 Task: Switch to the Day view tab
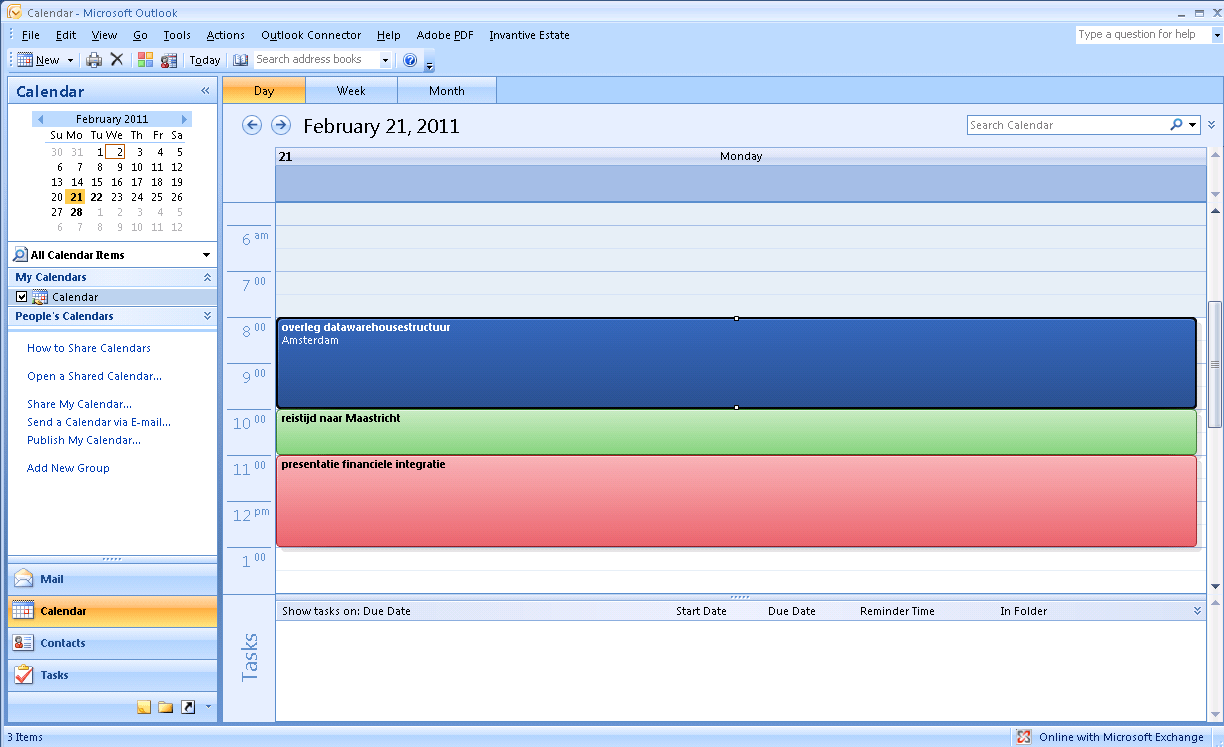(264, 91)
